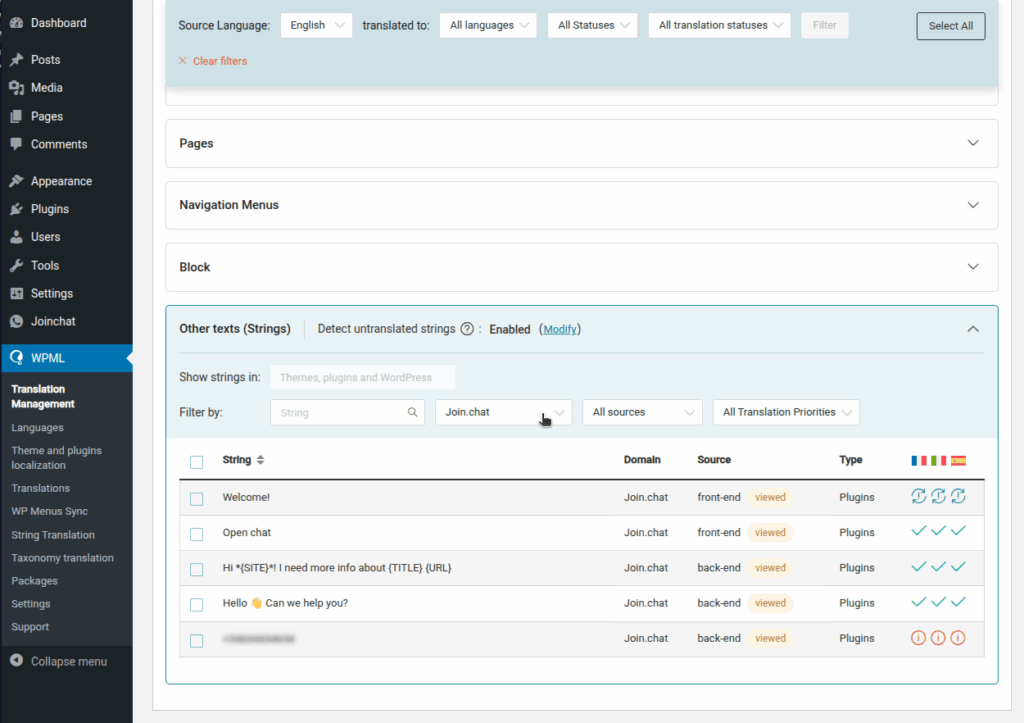Click the Select All button
The width and height of the screenshot is (1024, 723).
(950, 26)
